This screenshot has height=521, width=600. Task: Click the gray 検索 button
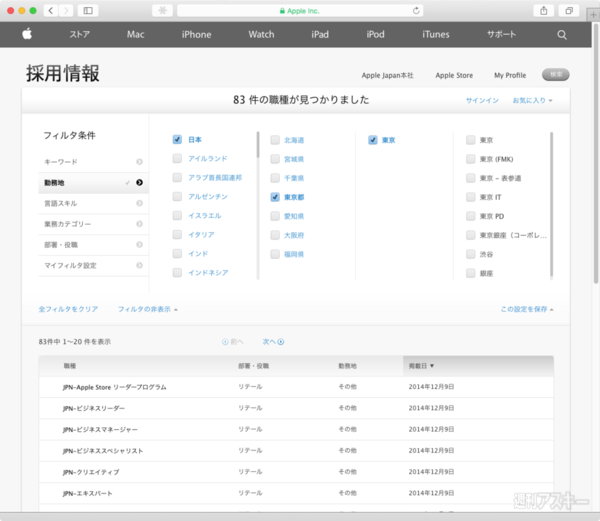pyautogui.click(x=556, y=75)
